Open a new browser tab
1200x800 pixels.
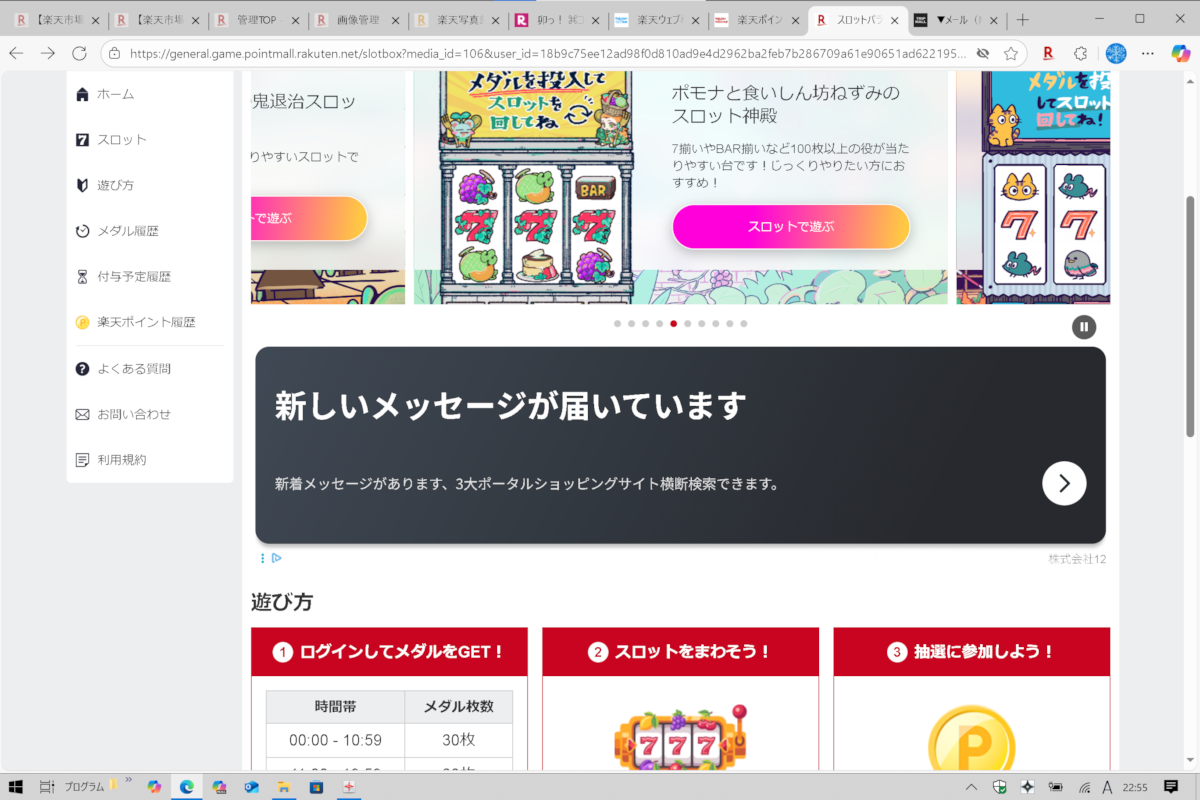[x=1022, y=19]
